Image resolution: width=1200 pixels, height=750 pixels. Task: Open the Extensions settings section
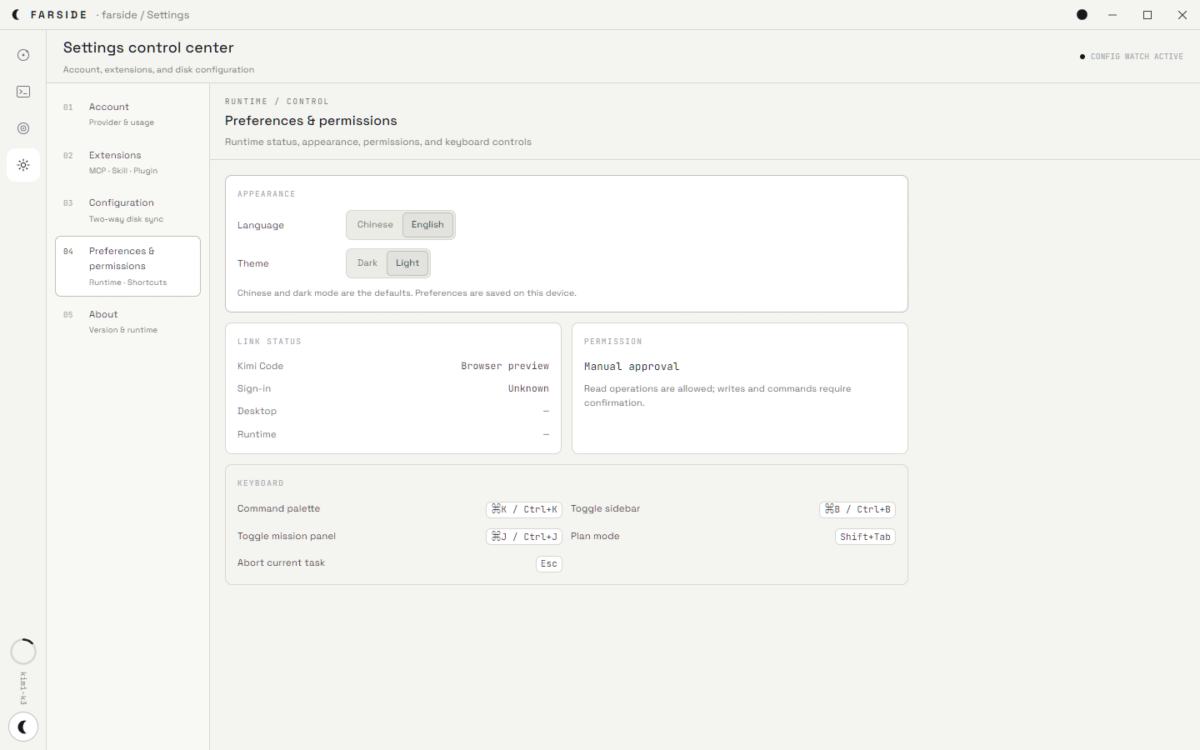128,162
